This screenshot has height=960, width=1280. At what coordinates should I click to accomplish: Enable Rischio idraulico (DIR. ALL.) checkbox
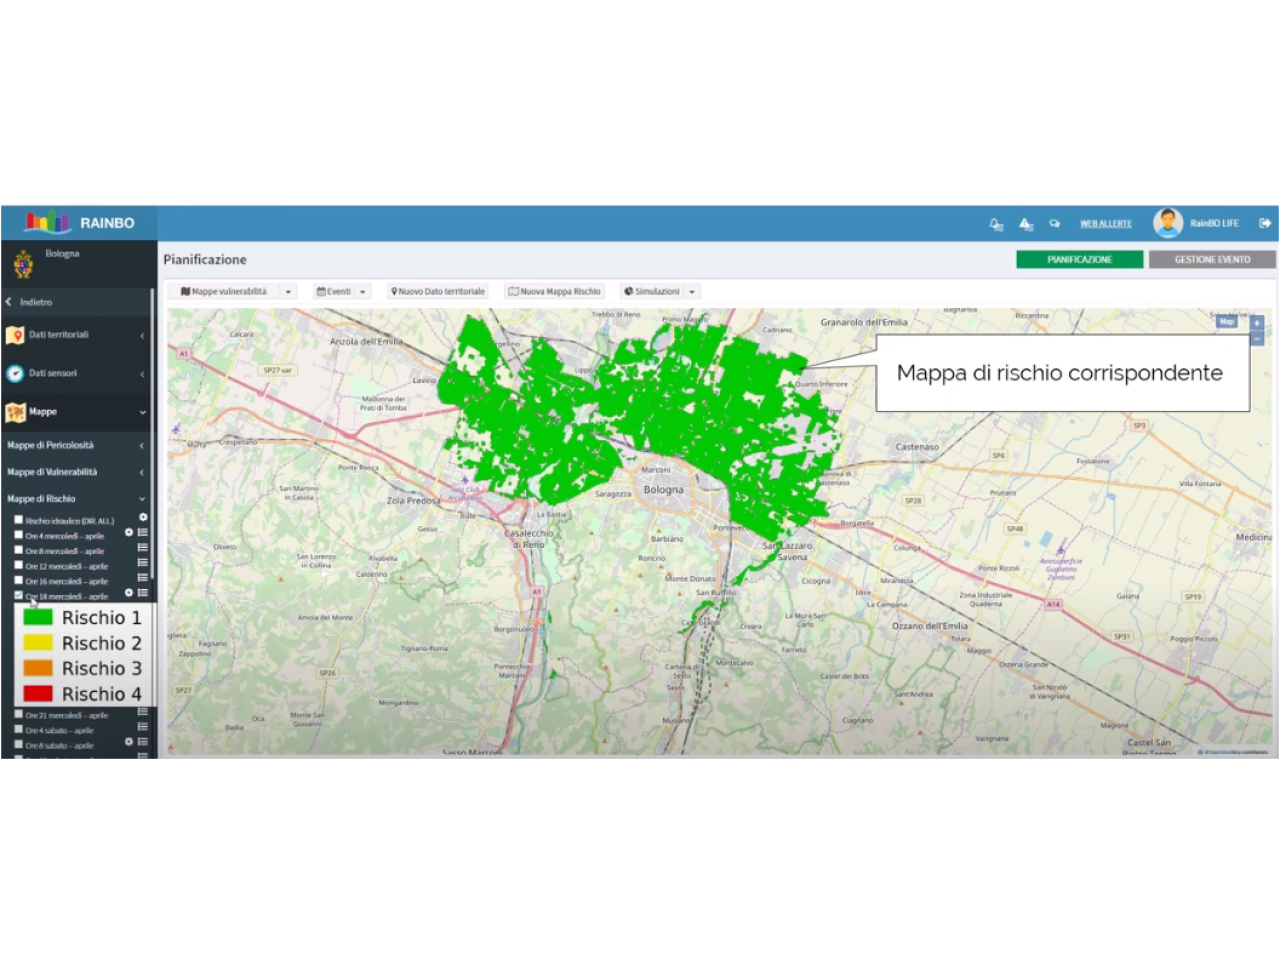[x=18, y=519]
